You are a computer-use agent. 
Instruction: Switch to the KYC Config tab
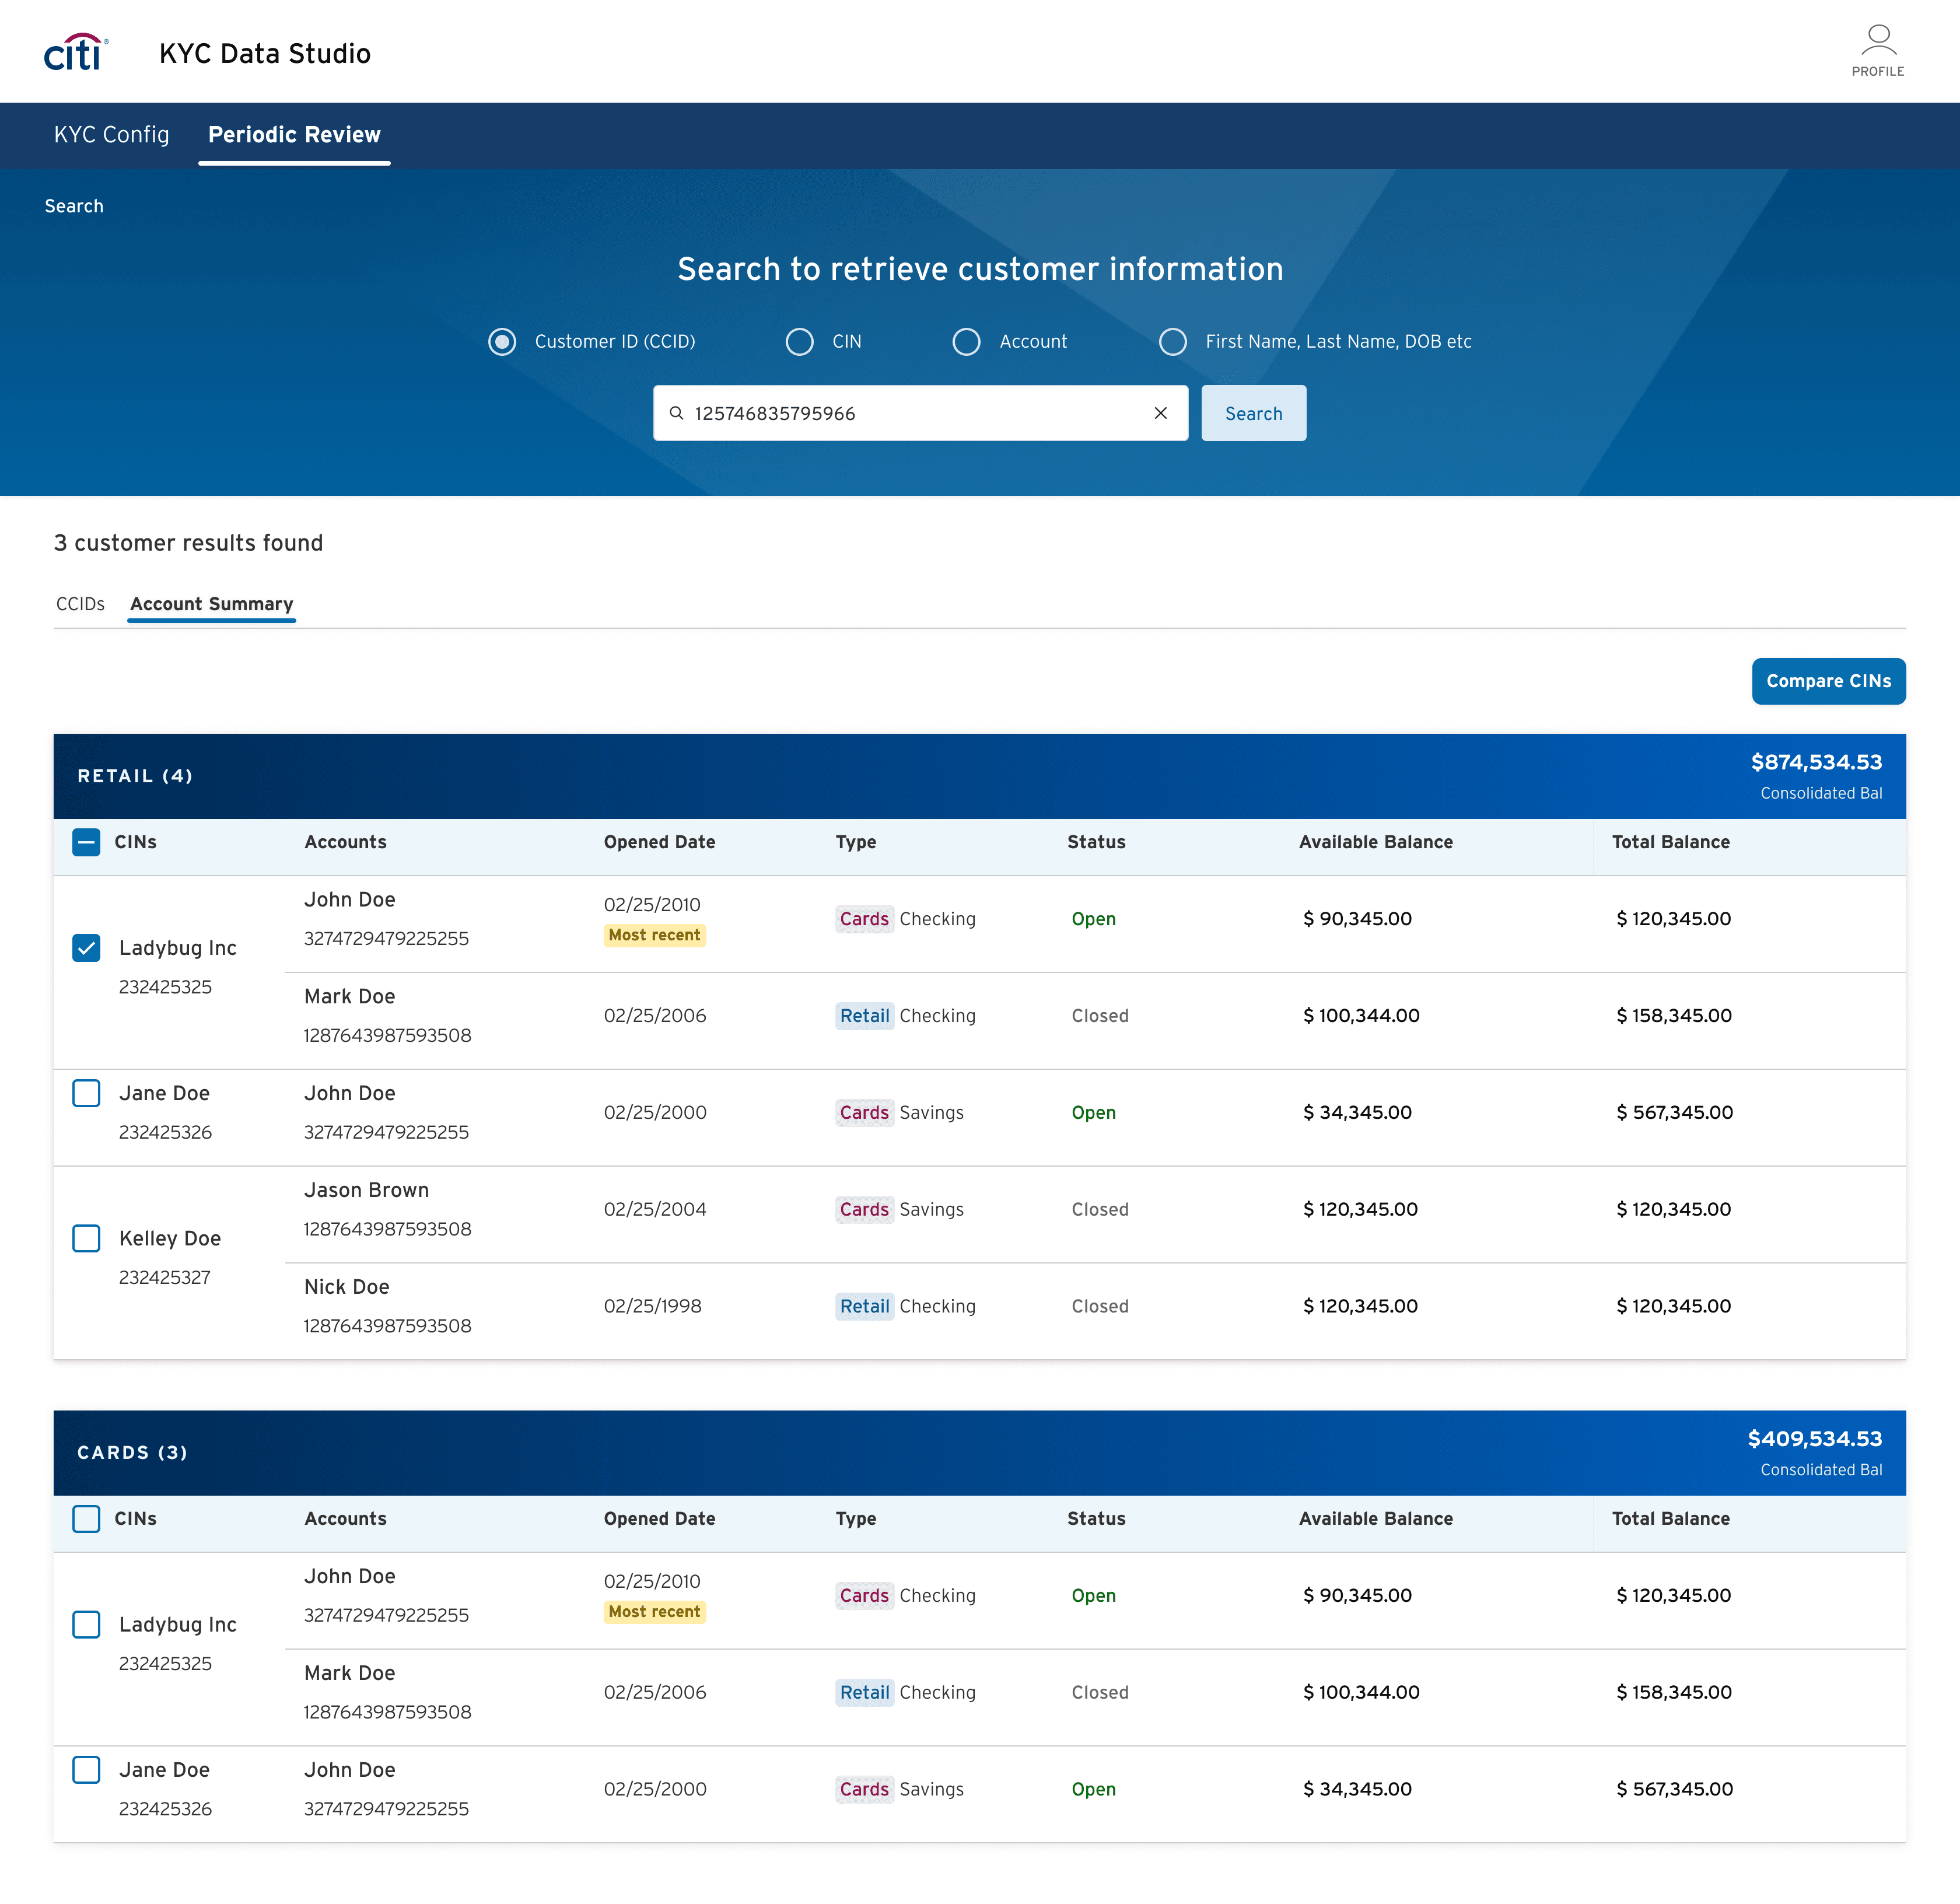pos(111,135)
